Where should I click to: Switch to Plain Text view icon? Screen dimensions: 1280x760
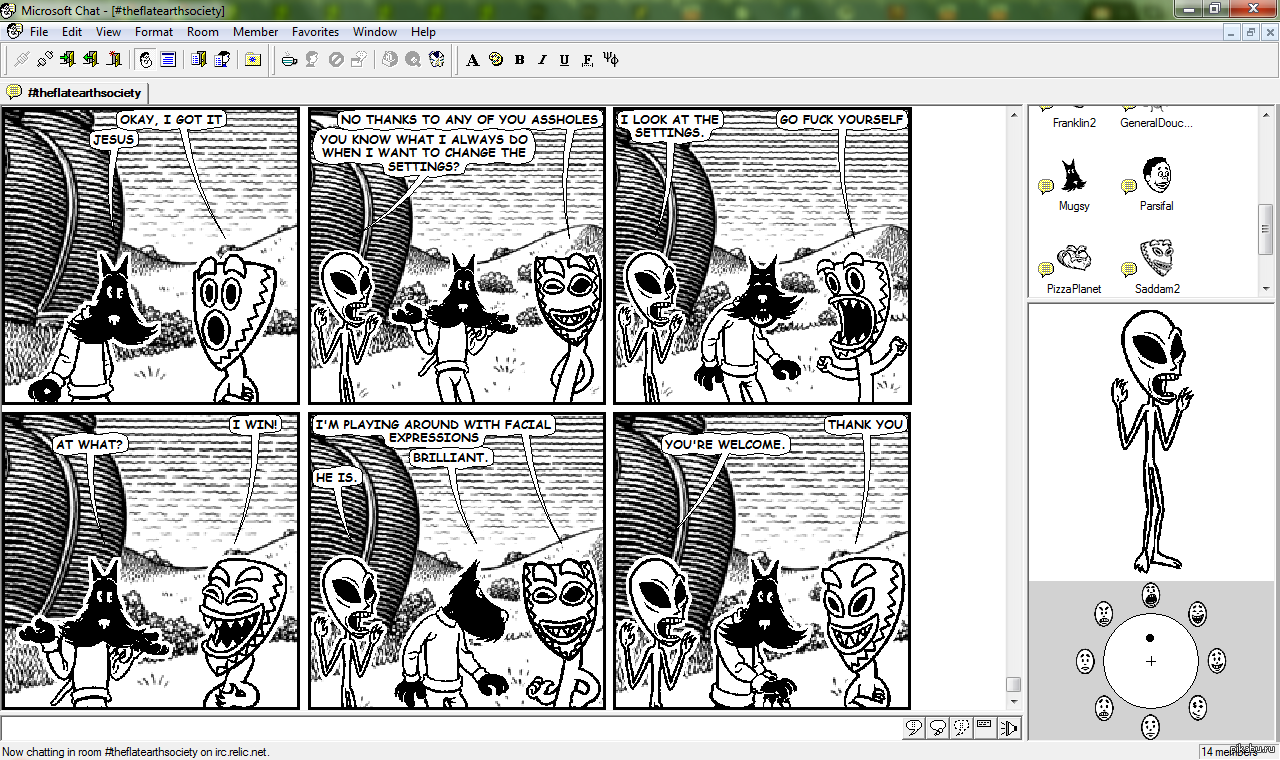168,60
